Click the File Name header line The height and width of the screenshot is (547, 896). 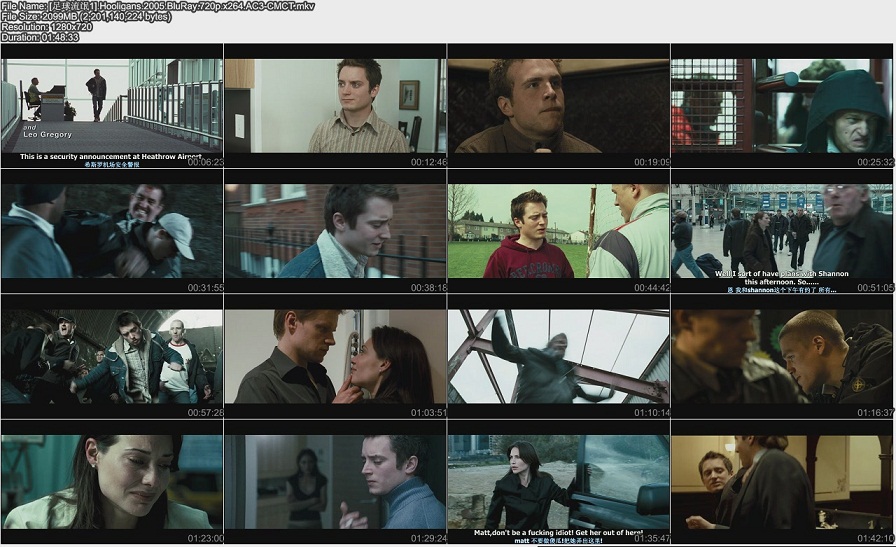(158, 6)
